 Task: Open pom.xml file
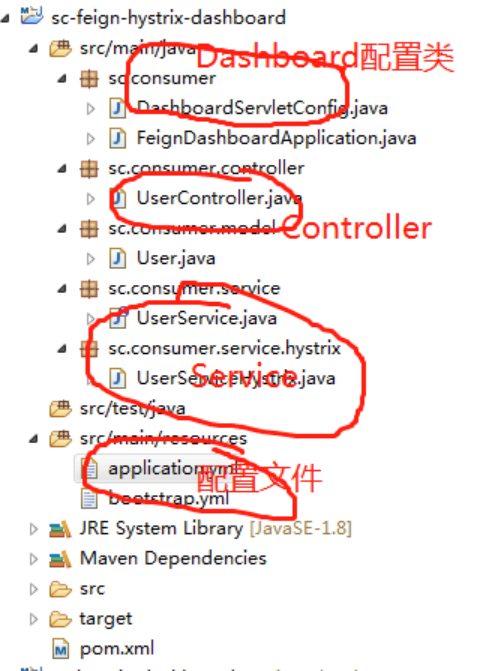coord(117,649)
